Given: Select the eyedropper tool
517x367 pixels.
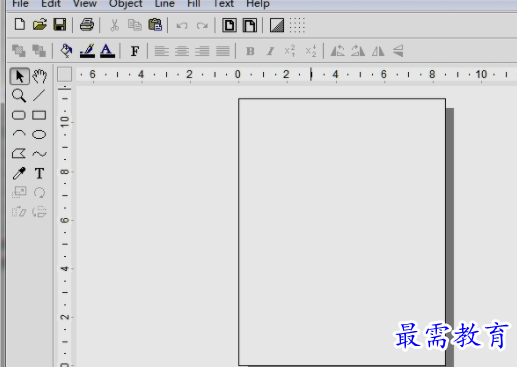Looking at the screenshot, I should [19, 173].
